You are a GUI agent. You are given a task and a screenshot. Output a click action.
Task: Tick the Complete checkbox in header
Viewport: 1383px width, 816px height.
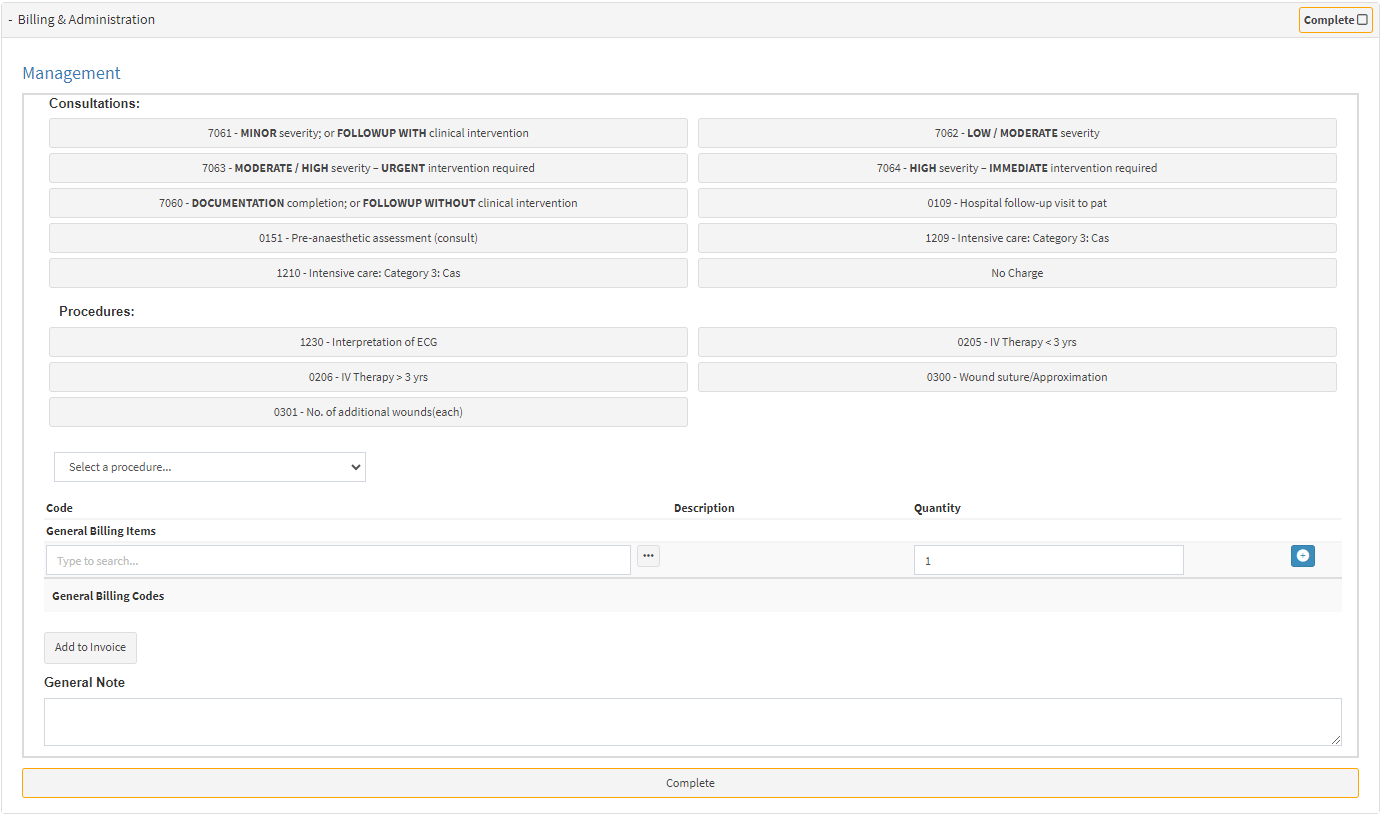[1362, 20]
